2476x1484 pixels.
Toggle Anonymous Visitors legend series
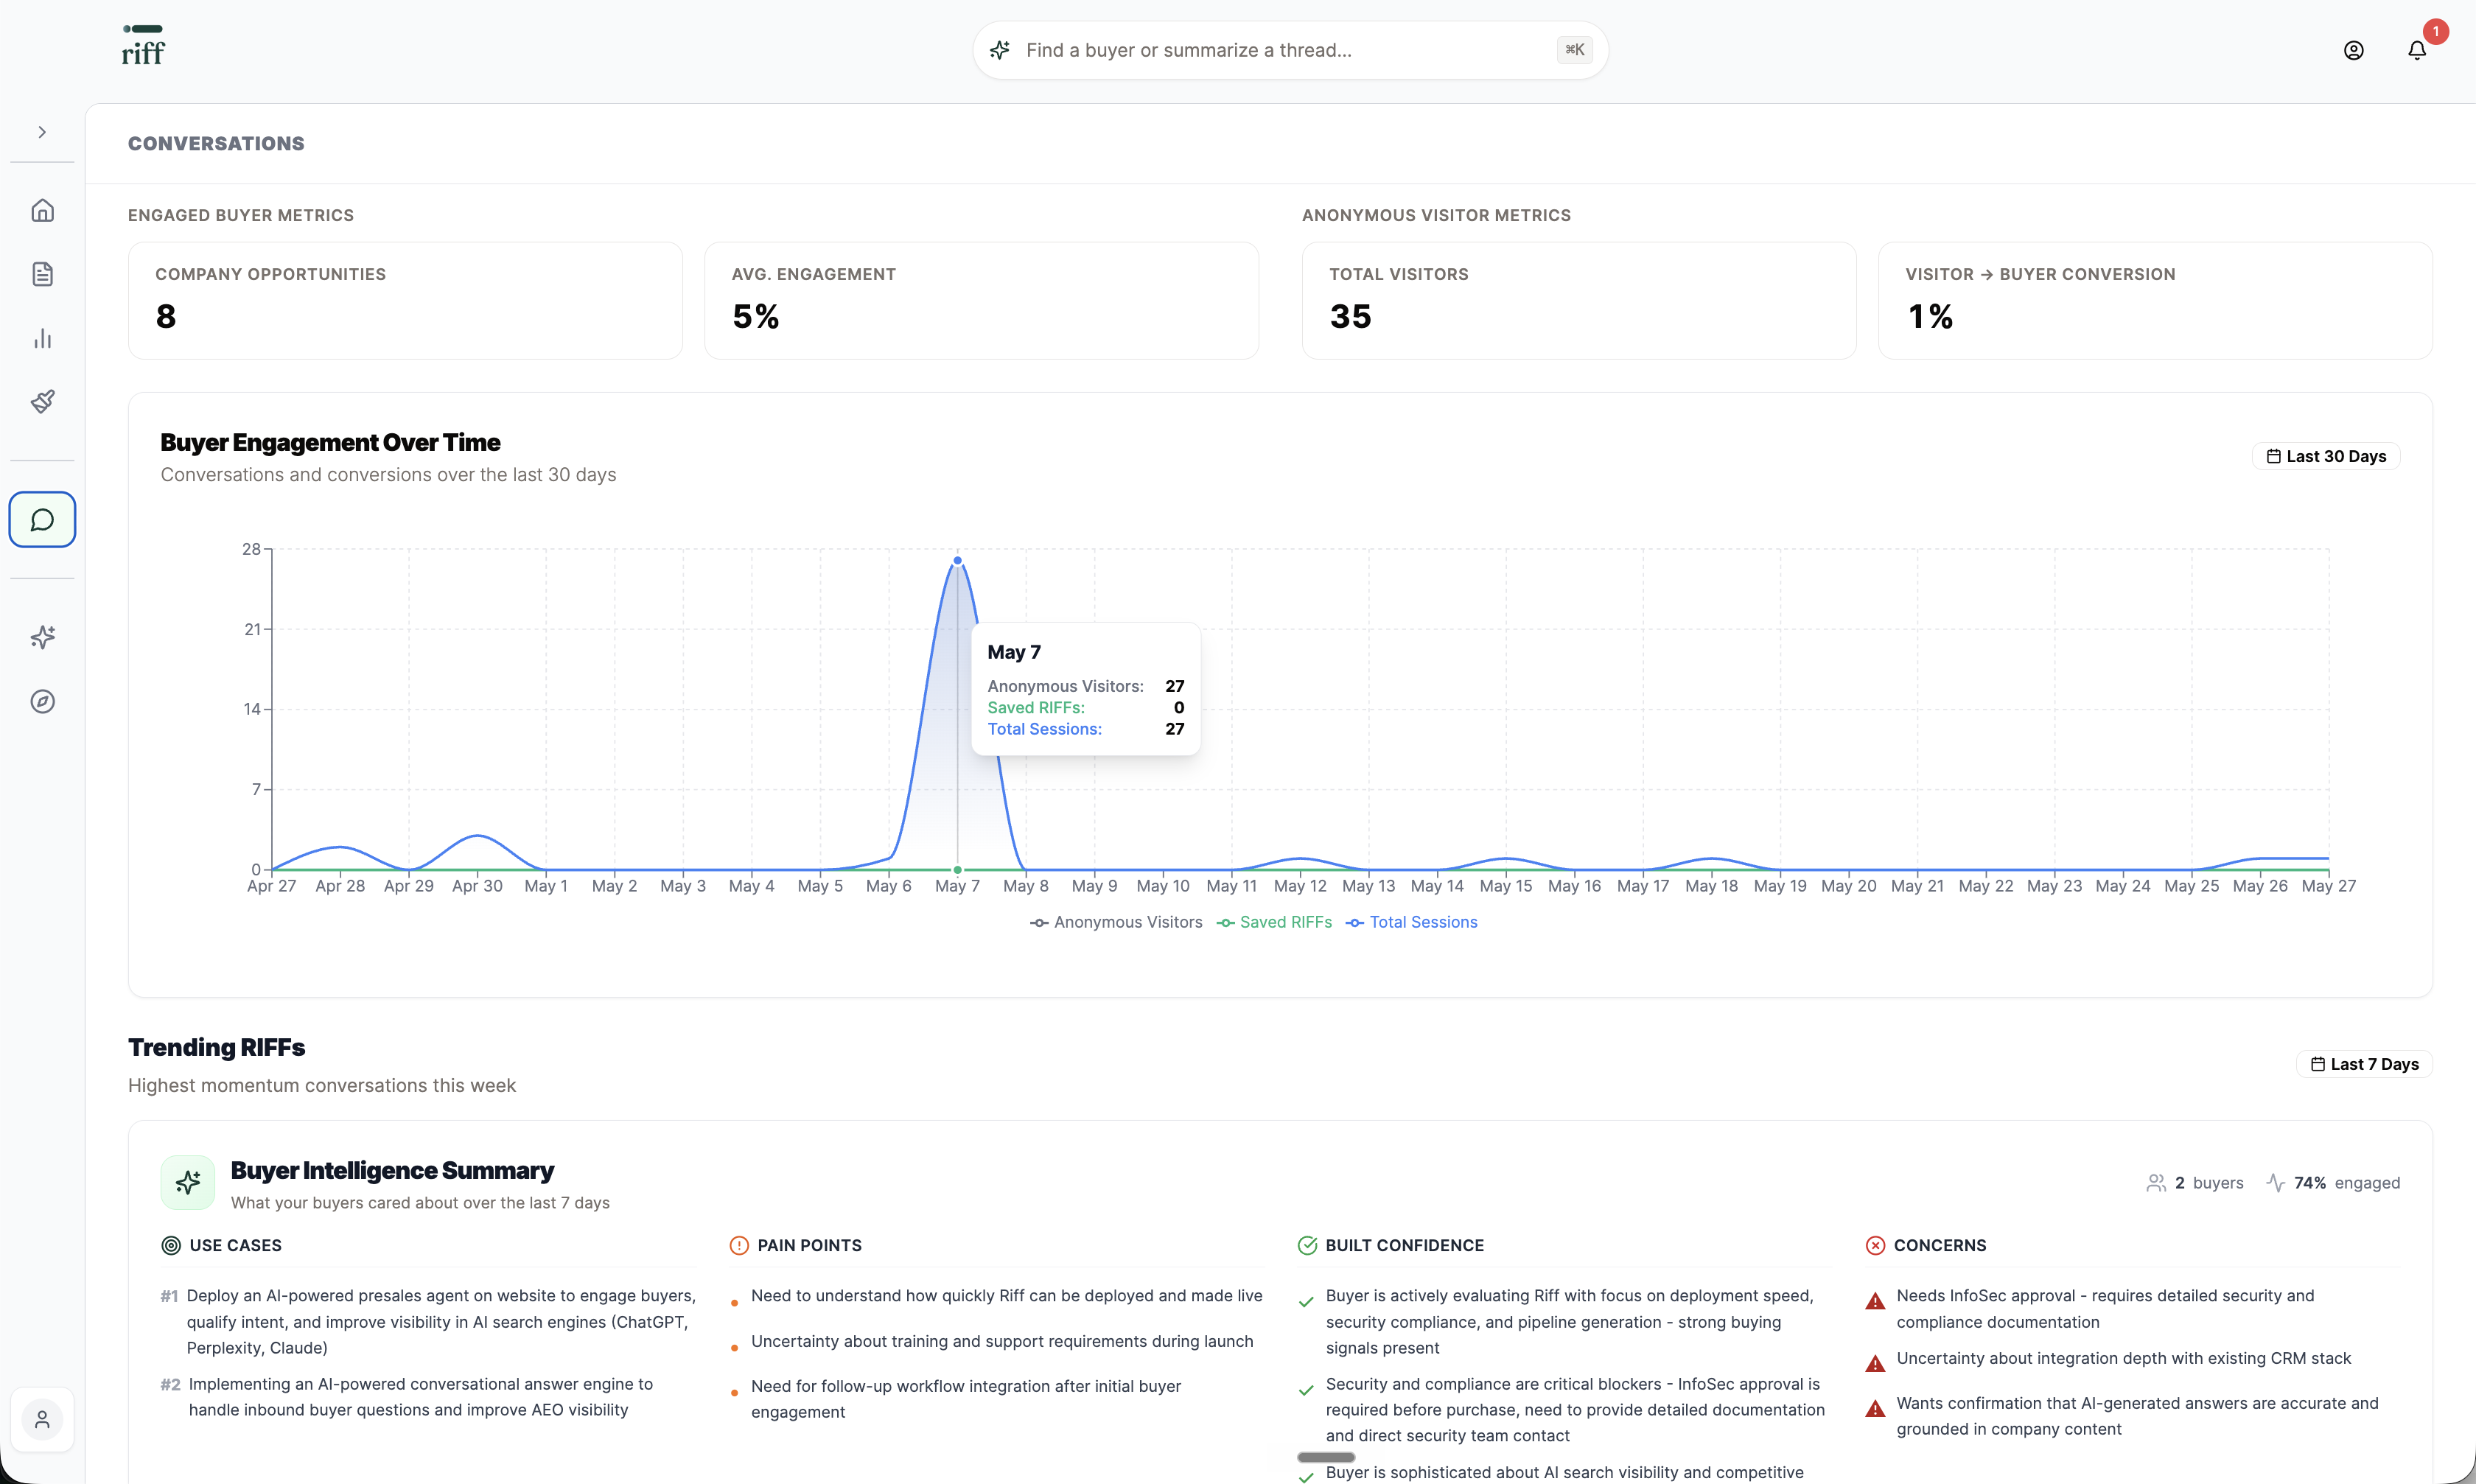tap(1116, 922)
